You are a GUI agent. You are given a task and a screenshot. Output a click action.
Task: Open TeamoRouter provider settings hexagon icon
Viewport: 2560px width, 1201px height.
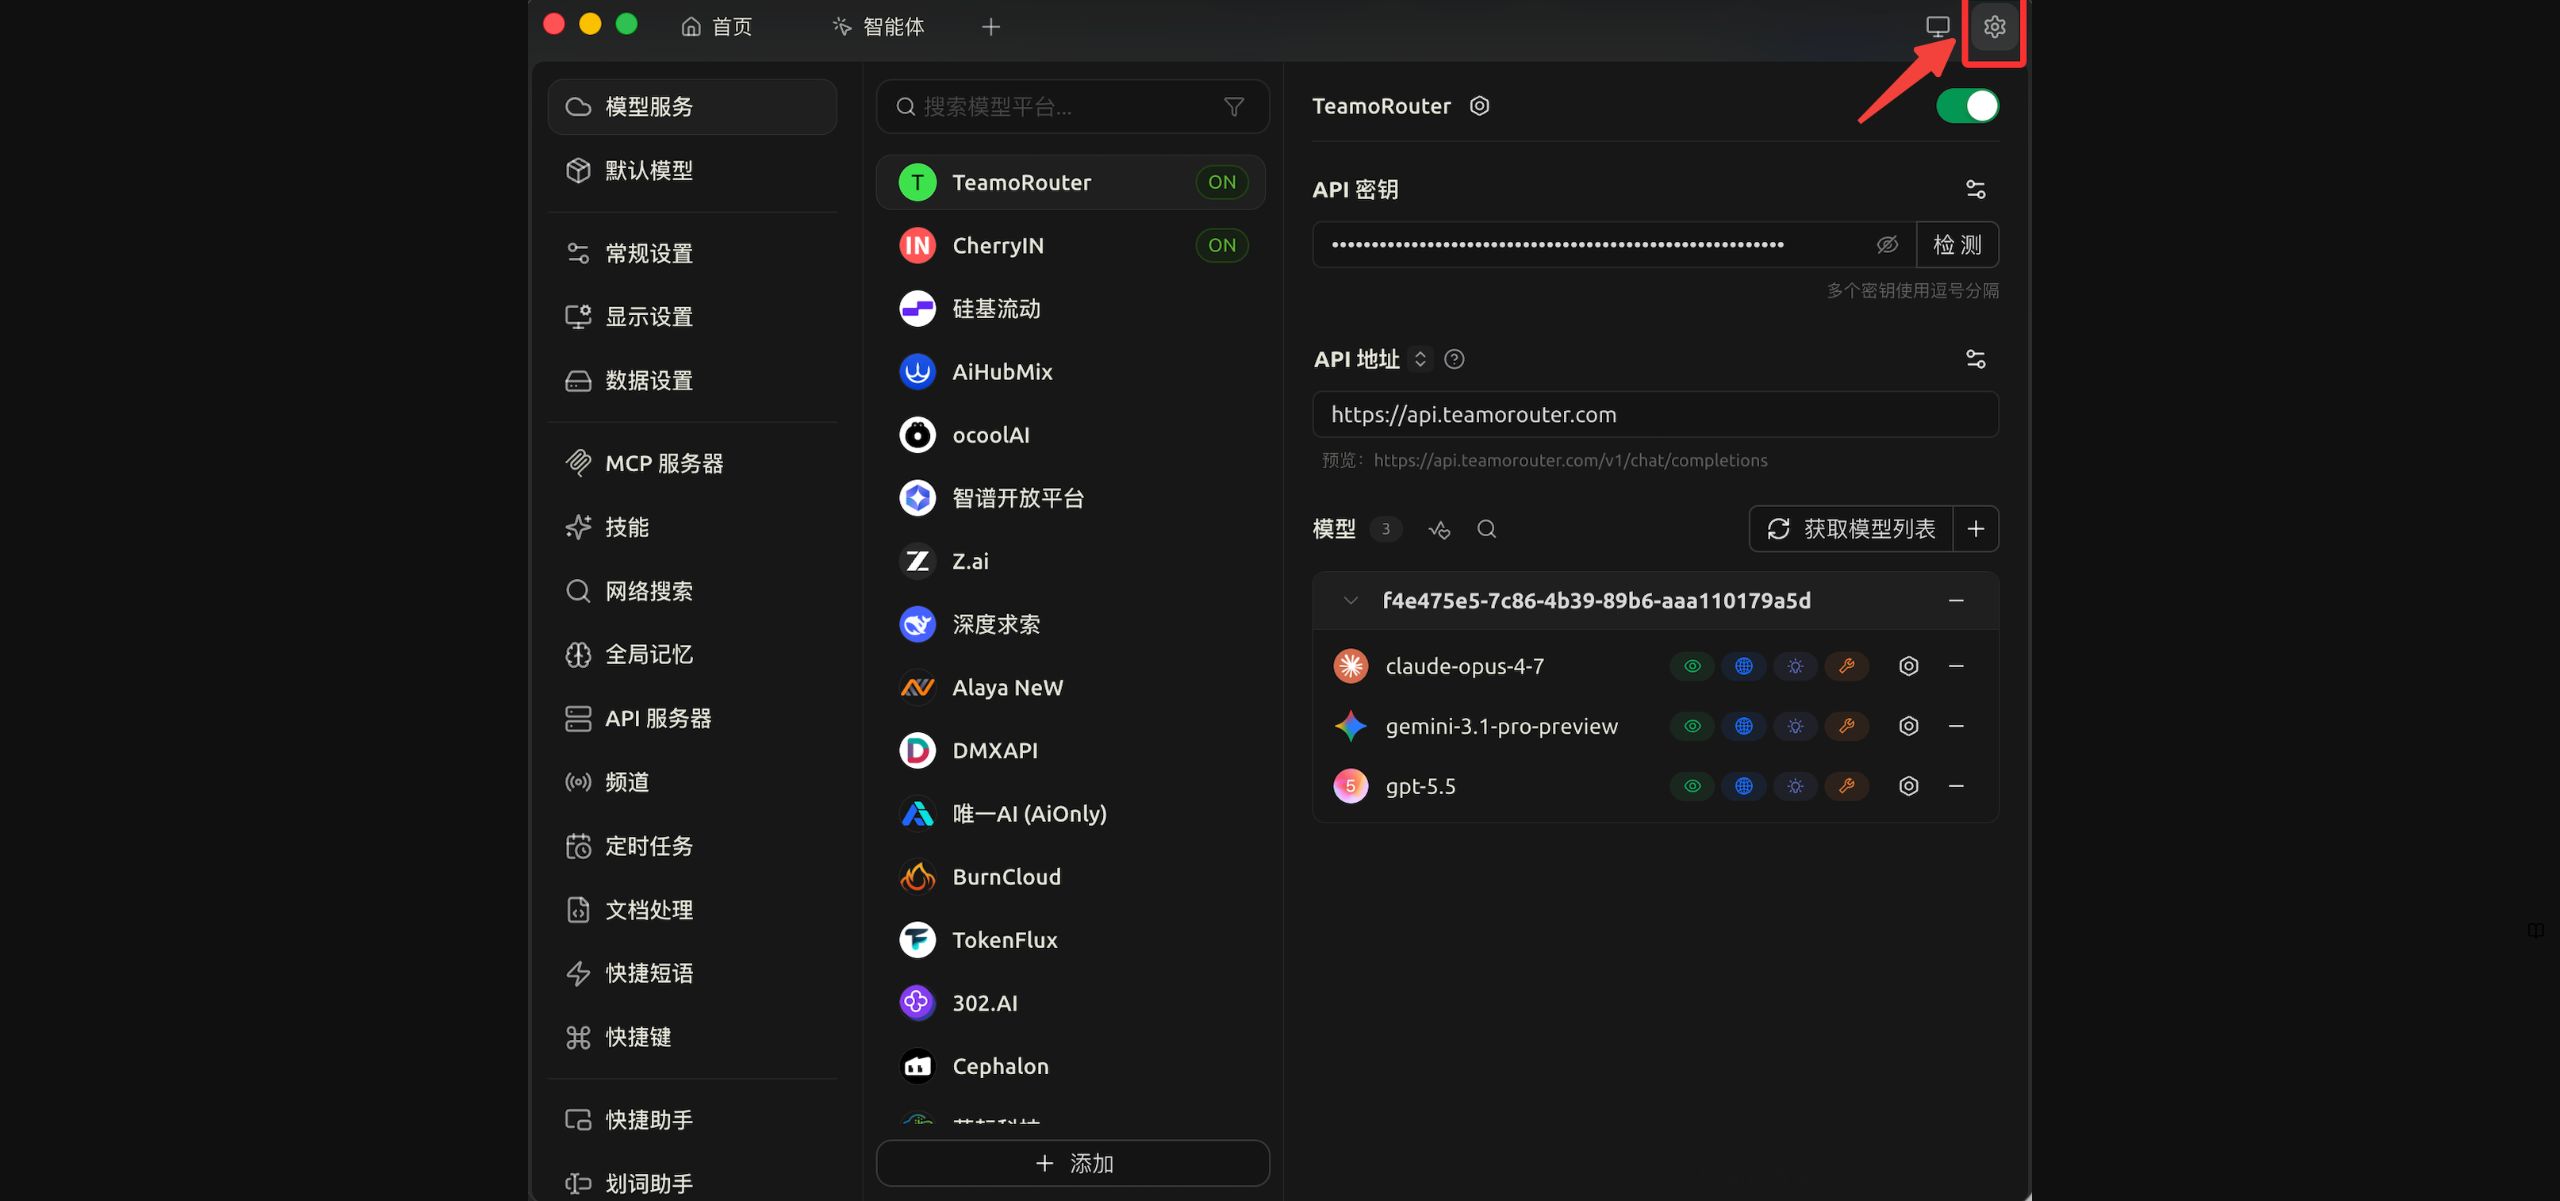1480,106
